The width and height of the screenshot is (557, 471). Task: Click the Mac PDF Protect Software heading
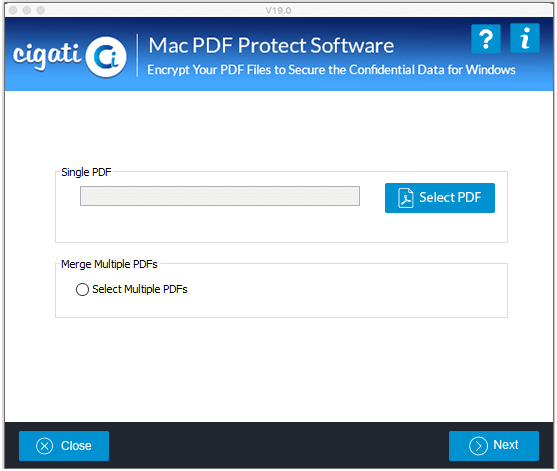[271, 45]
